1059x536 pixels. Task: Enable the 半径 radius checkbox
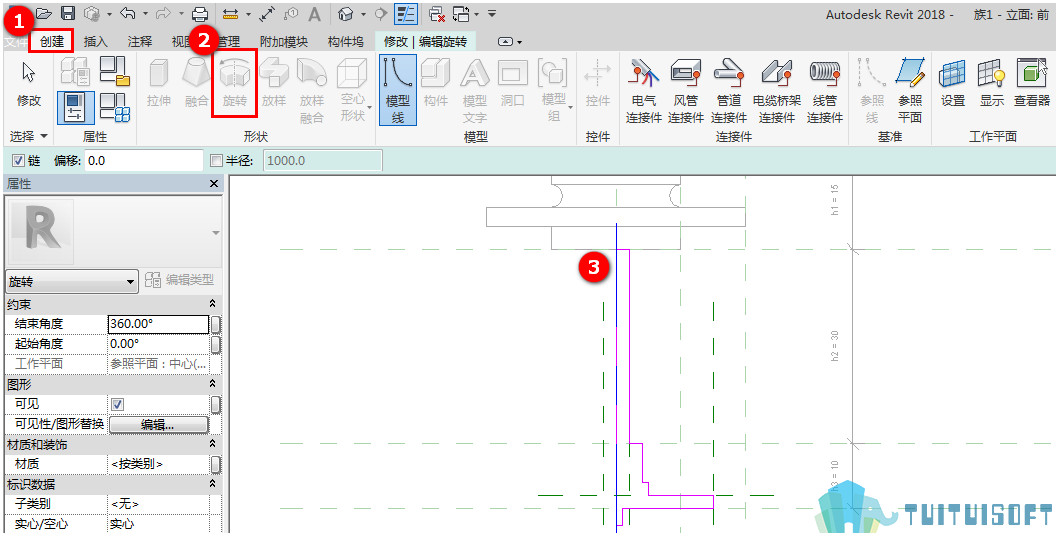click(x=216, y=161)
